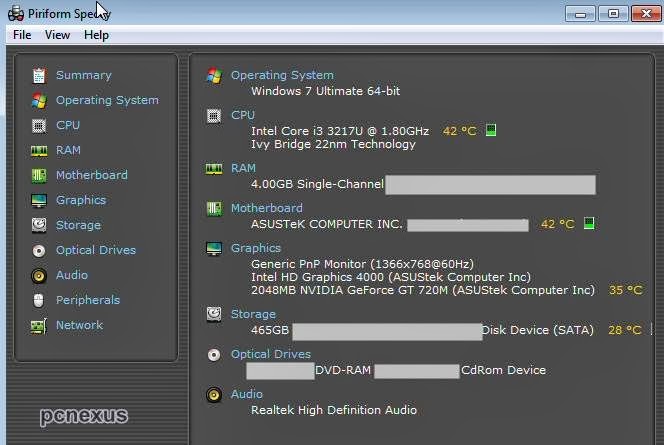Image resolution: width=664 pixels, height=445 pixels.
Task: Click the Storage disk icon in summary panel
Action: (214, 315)
